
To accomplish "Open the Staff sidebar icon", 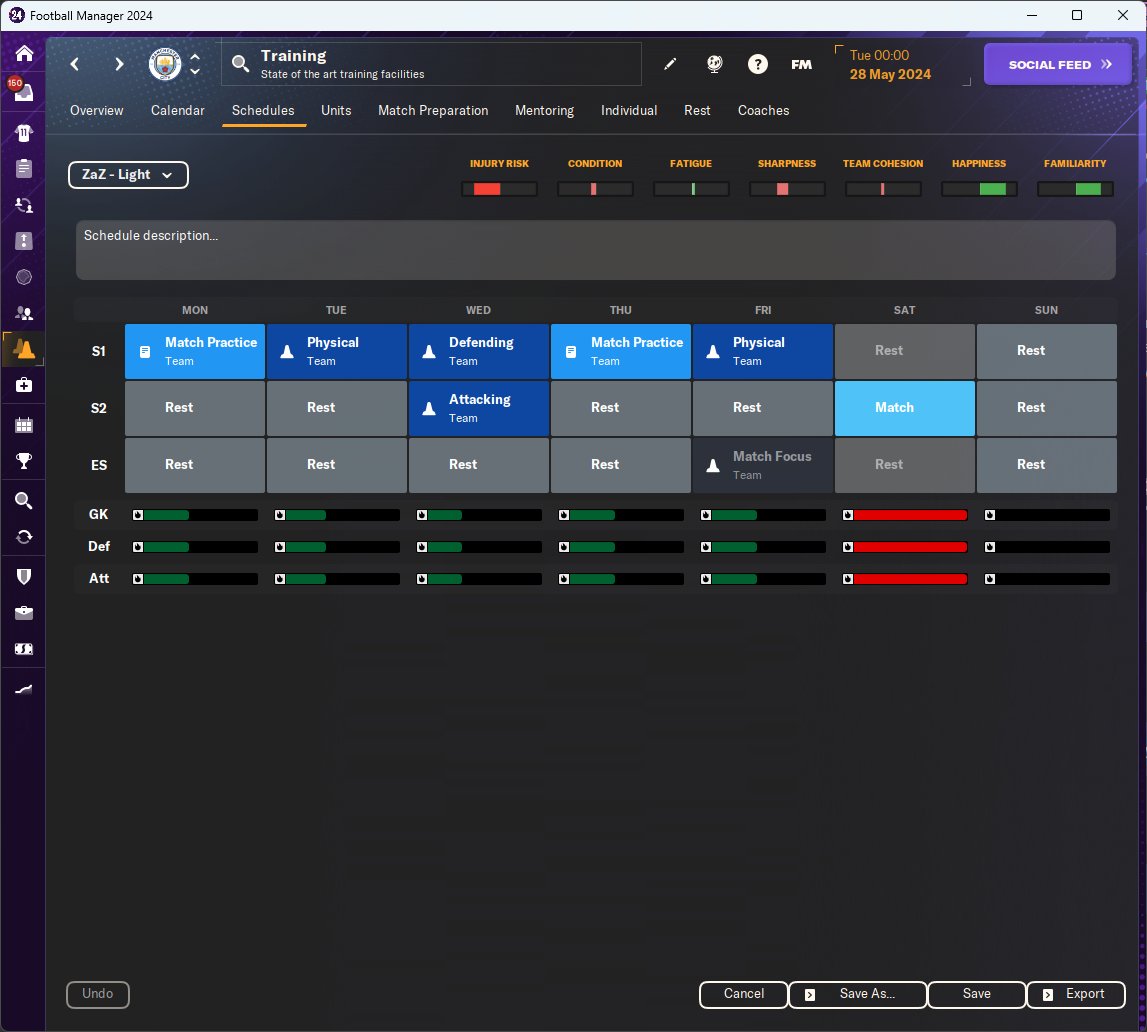I will click(x=23, y=313).
